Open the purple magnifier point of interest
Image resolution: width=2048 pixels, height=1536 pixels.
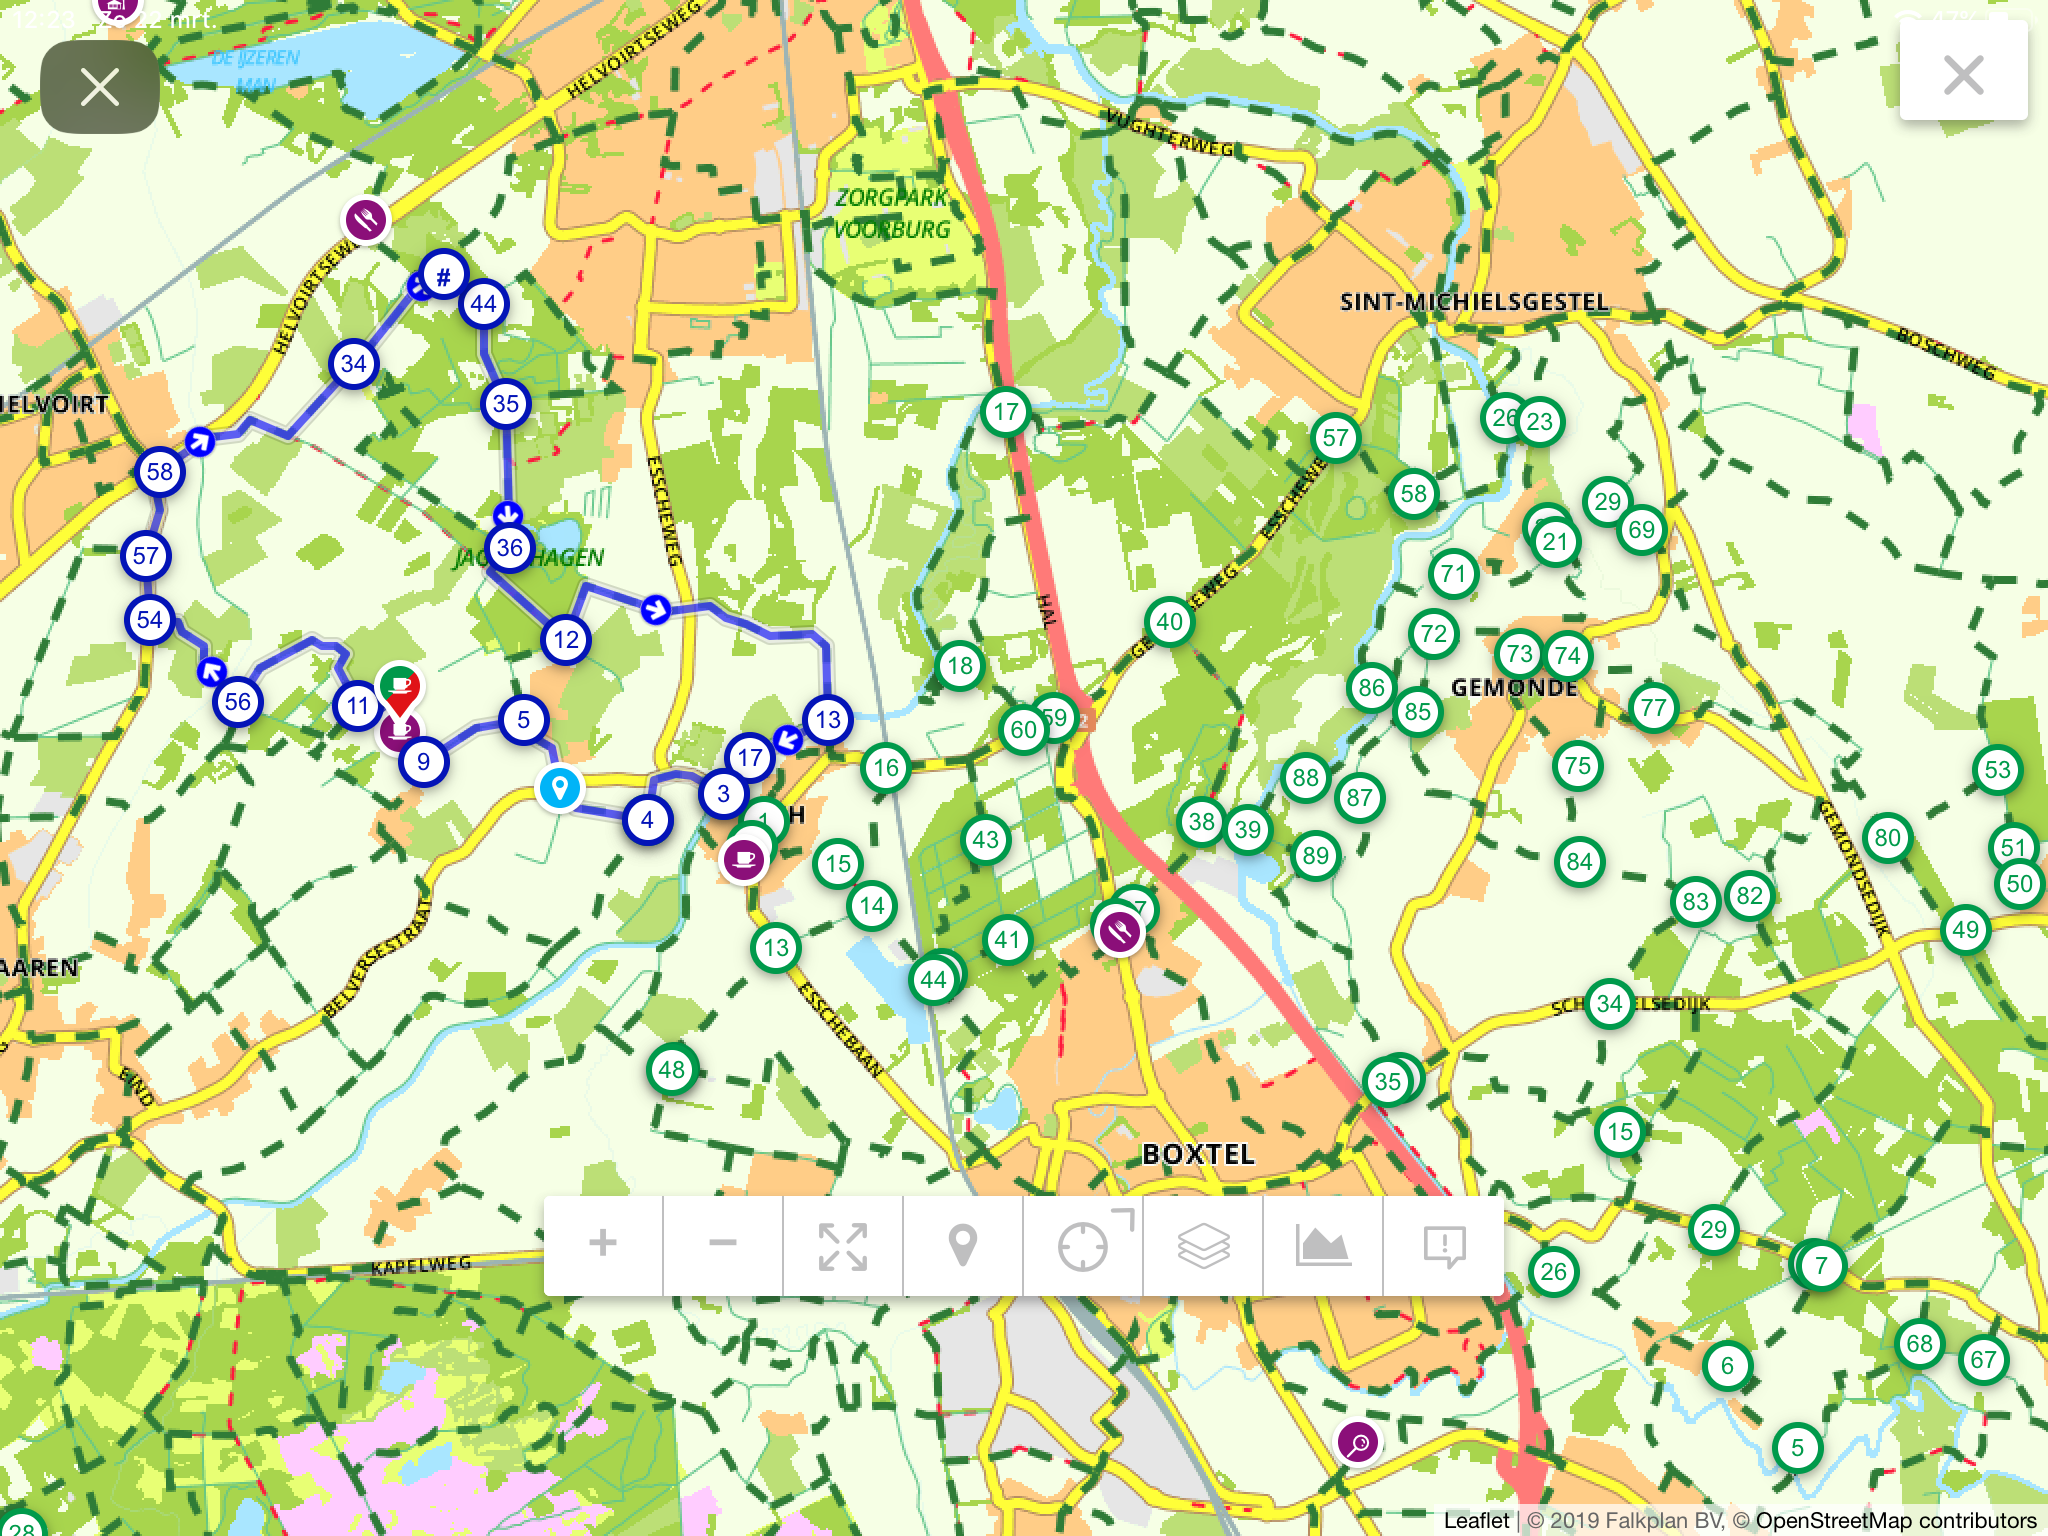[x=1358, y=1443]
